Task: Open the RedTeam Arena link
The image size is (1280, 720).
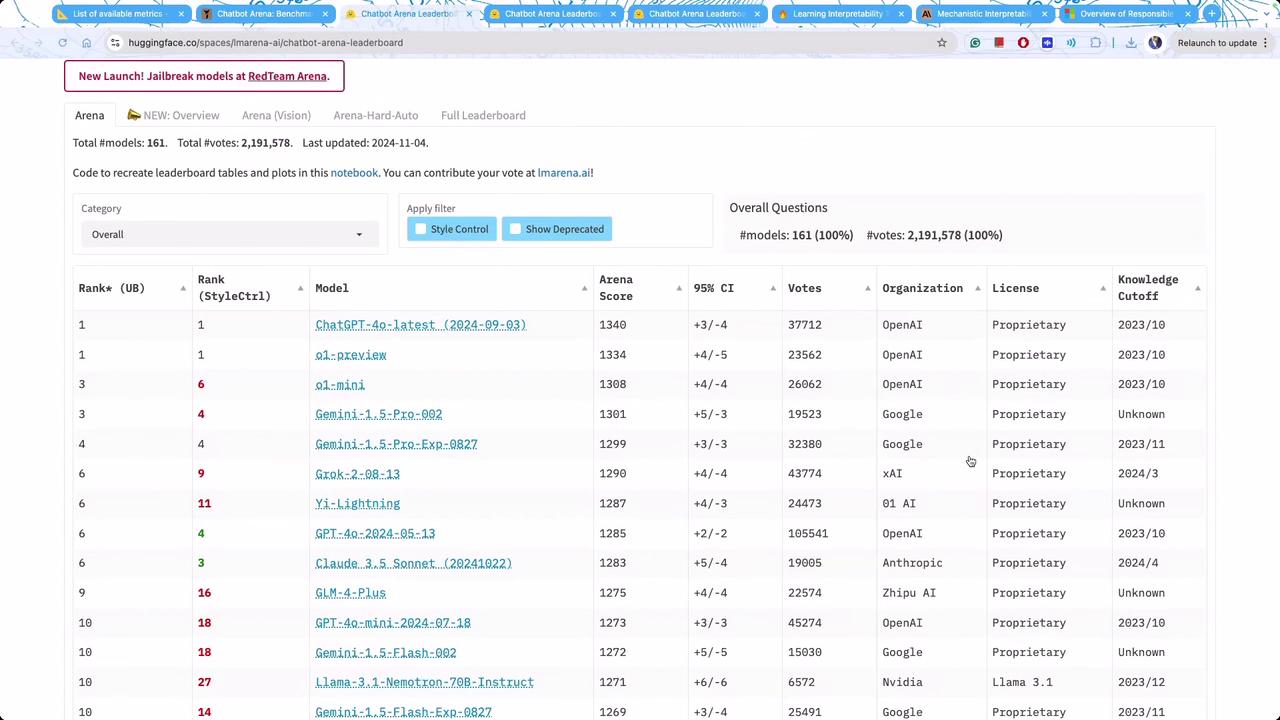Action: 287,76
